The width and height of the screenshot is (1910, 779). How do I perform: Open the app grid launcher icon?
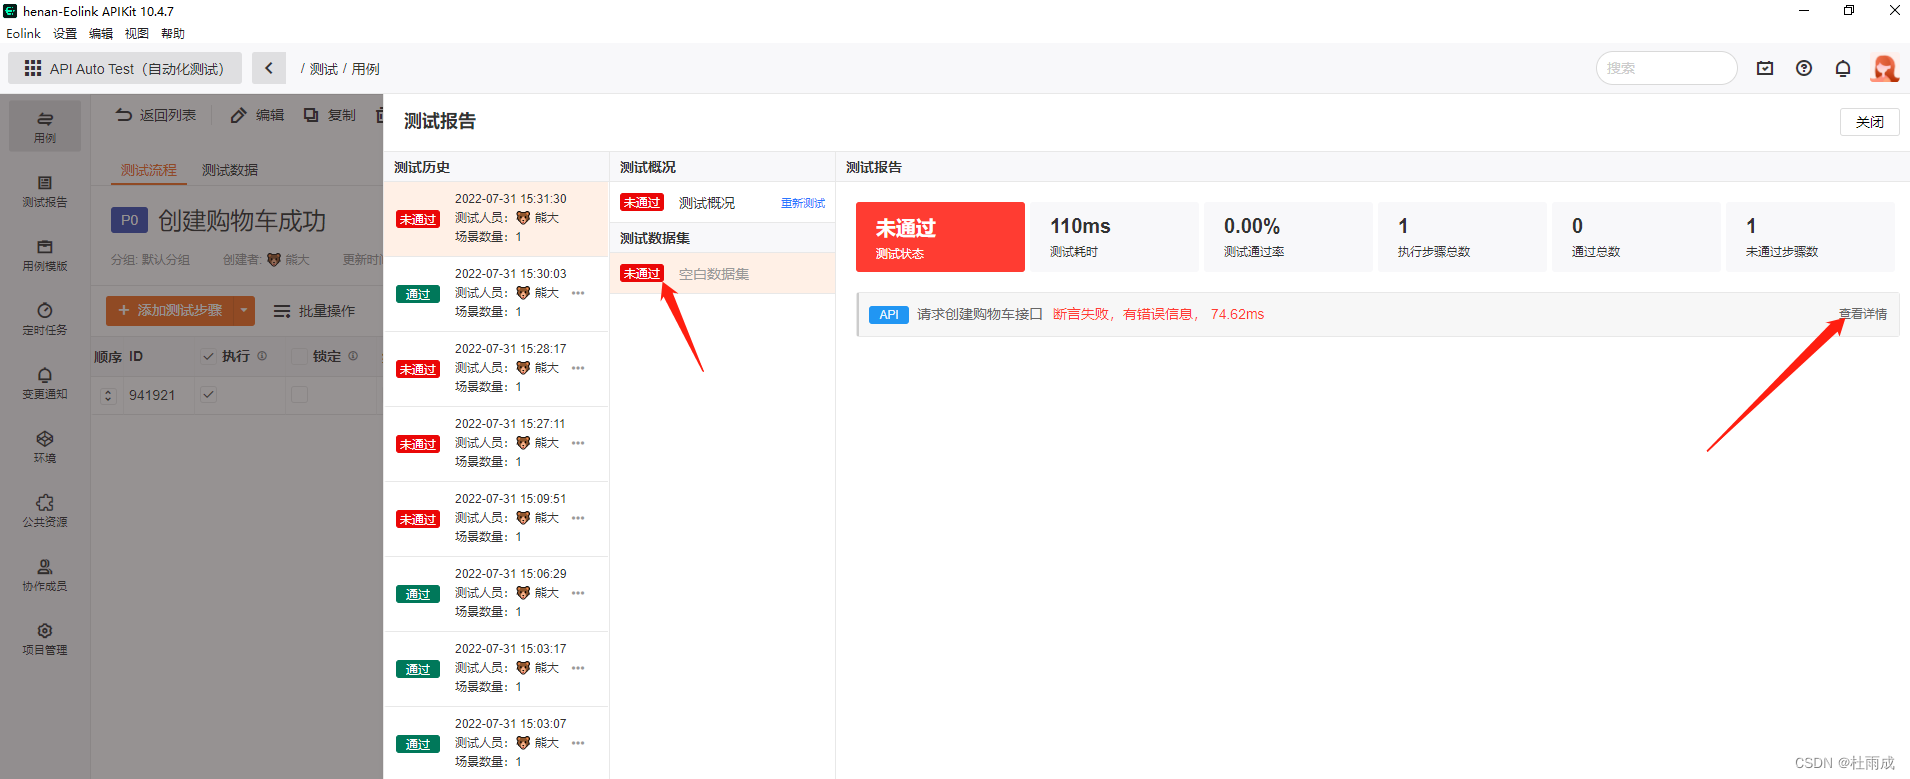pos(33,68)
